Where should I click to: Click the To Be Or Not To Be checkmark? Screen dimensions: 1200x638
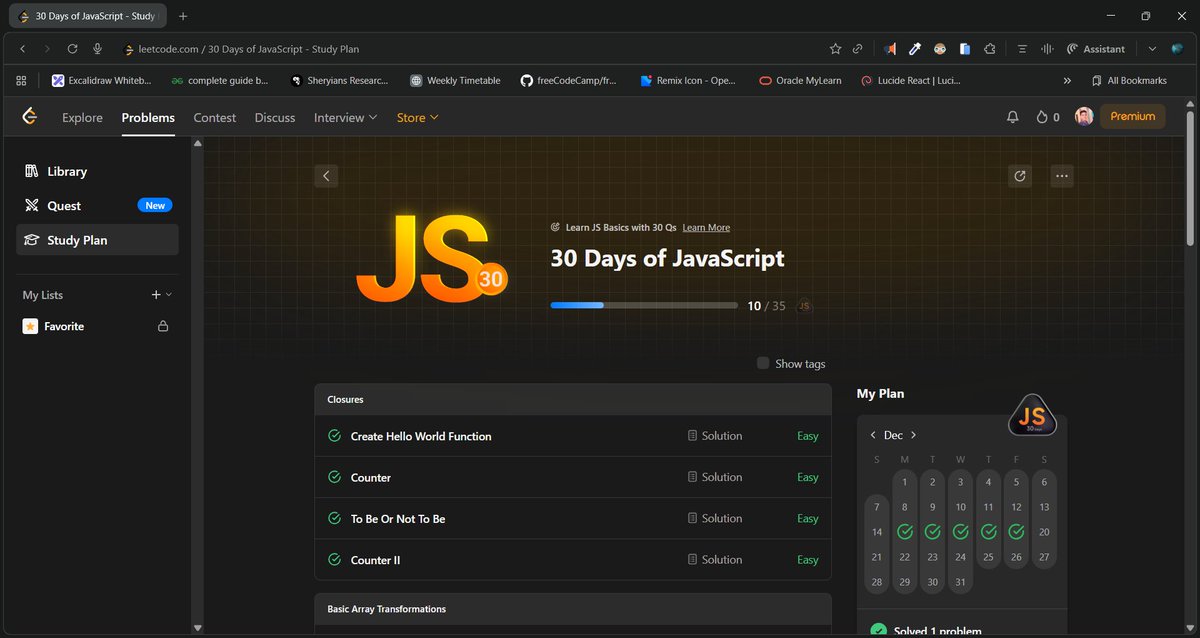point(335,519)
